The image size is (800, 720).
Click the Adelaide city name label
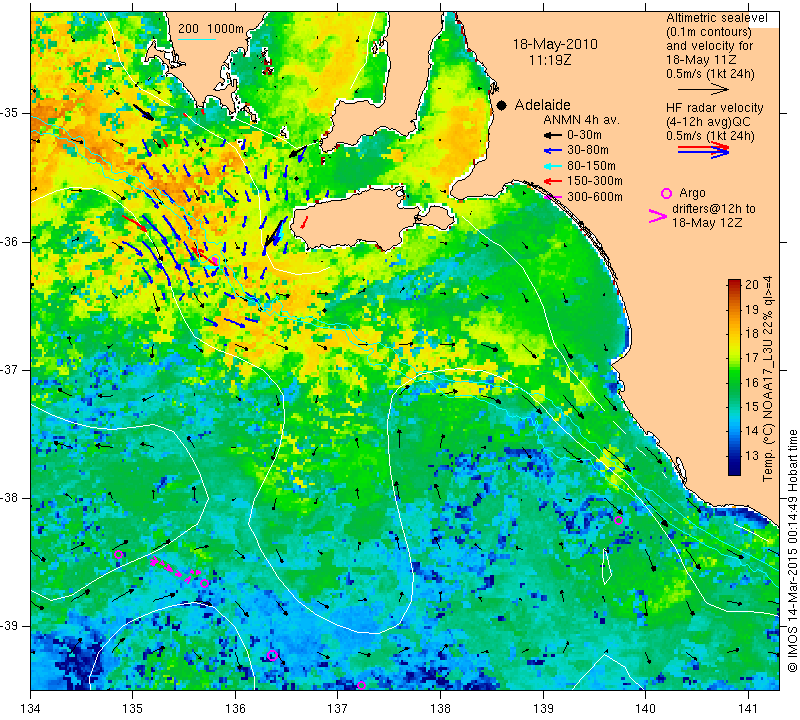point(542,105)
